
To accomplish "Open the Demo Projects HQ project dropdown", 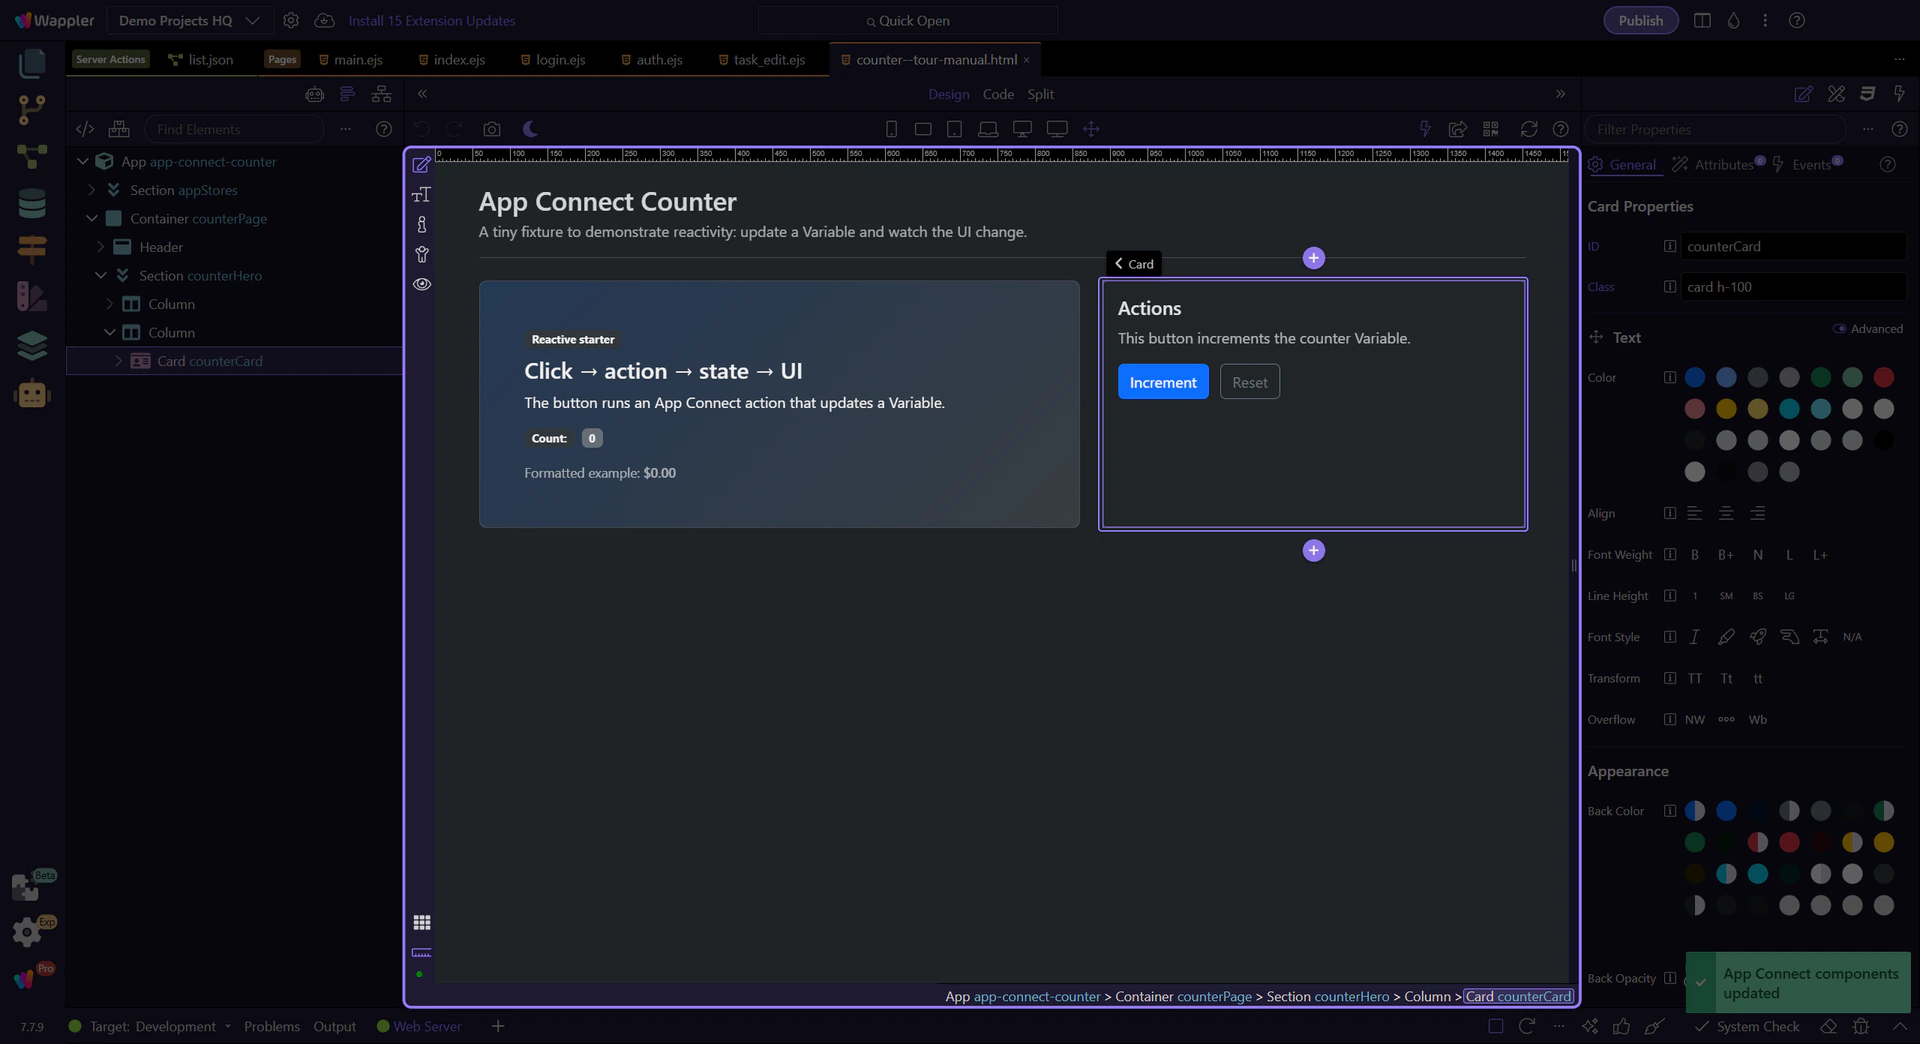I will click(188, 21).
